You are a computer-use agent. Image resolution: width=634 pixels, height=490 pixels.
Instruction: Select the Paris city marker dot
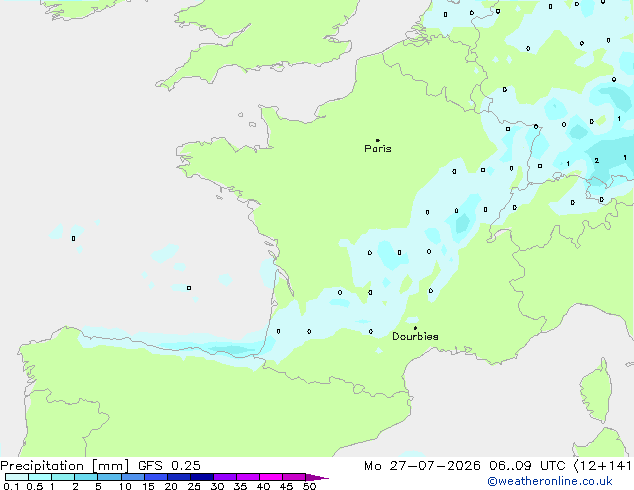click(378, 140)
